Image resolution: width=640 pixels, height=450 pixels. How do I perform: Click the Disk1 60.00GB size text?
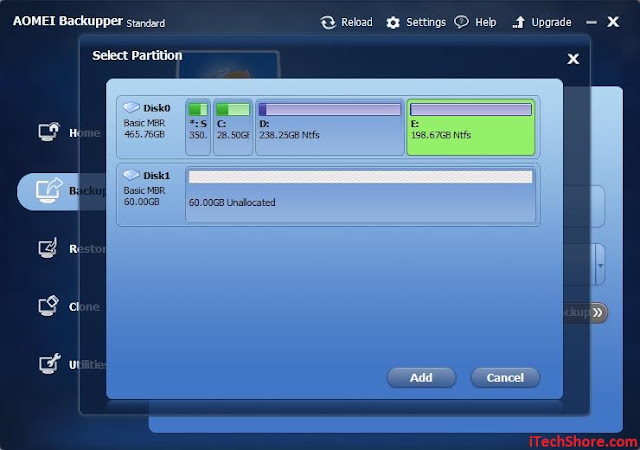click(141, 202)
